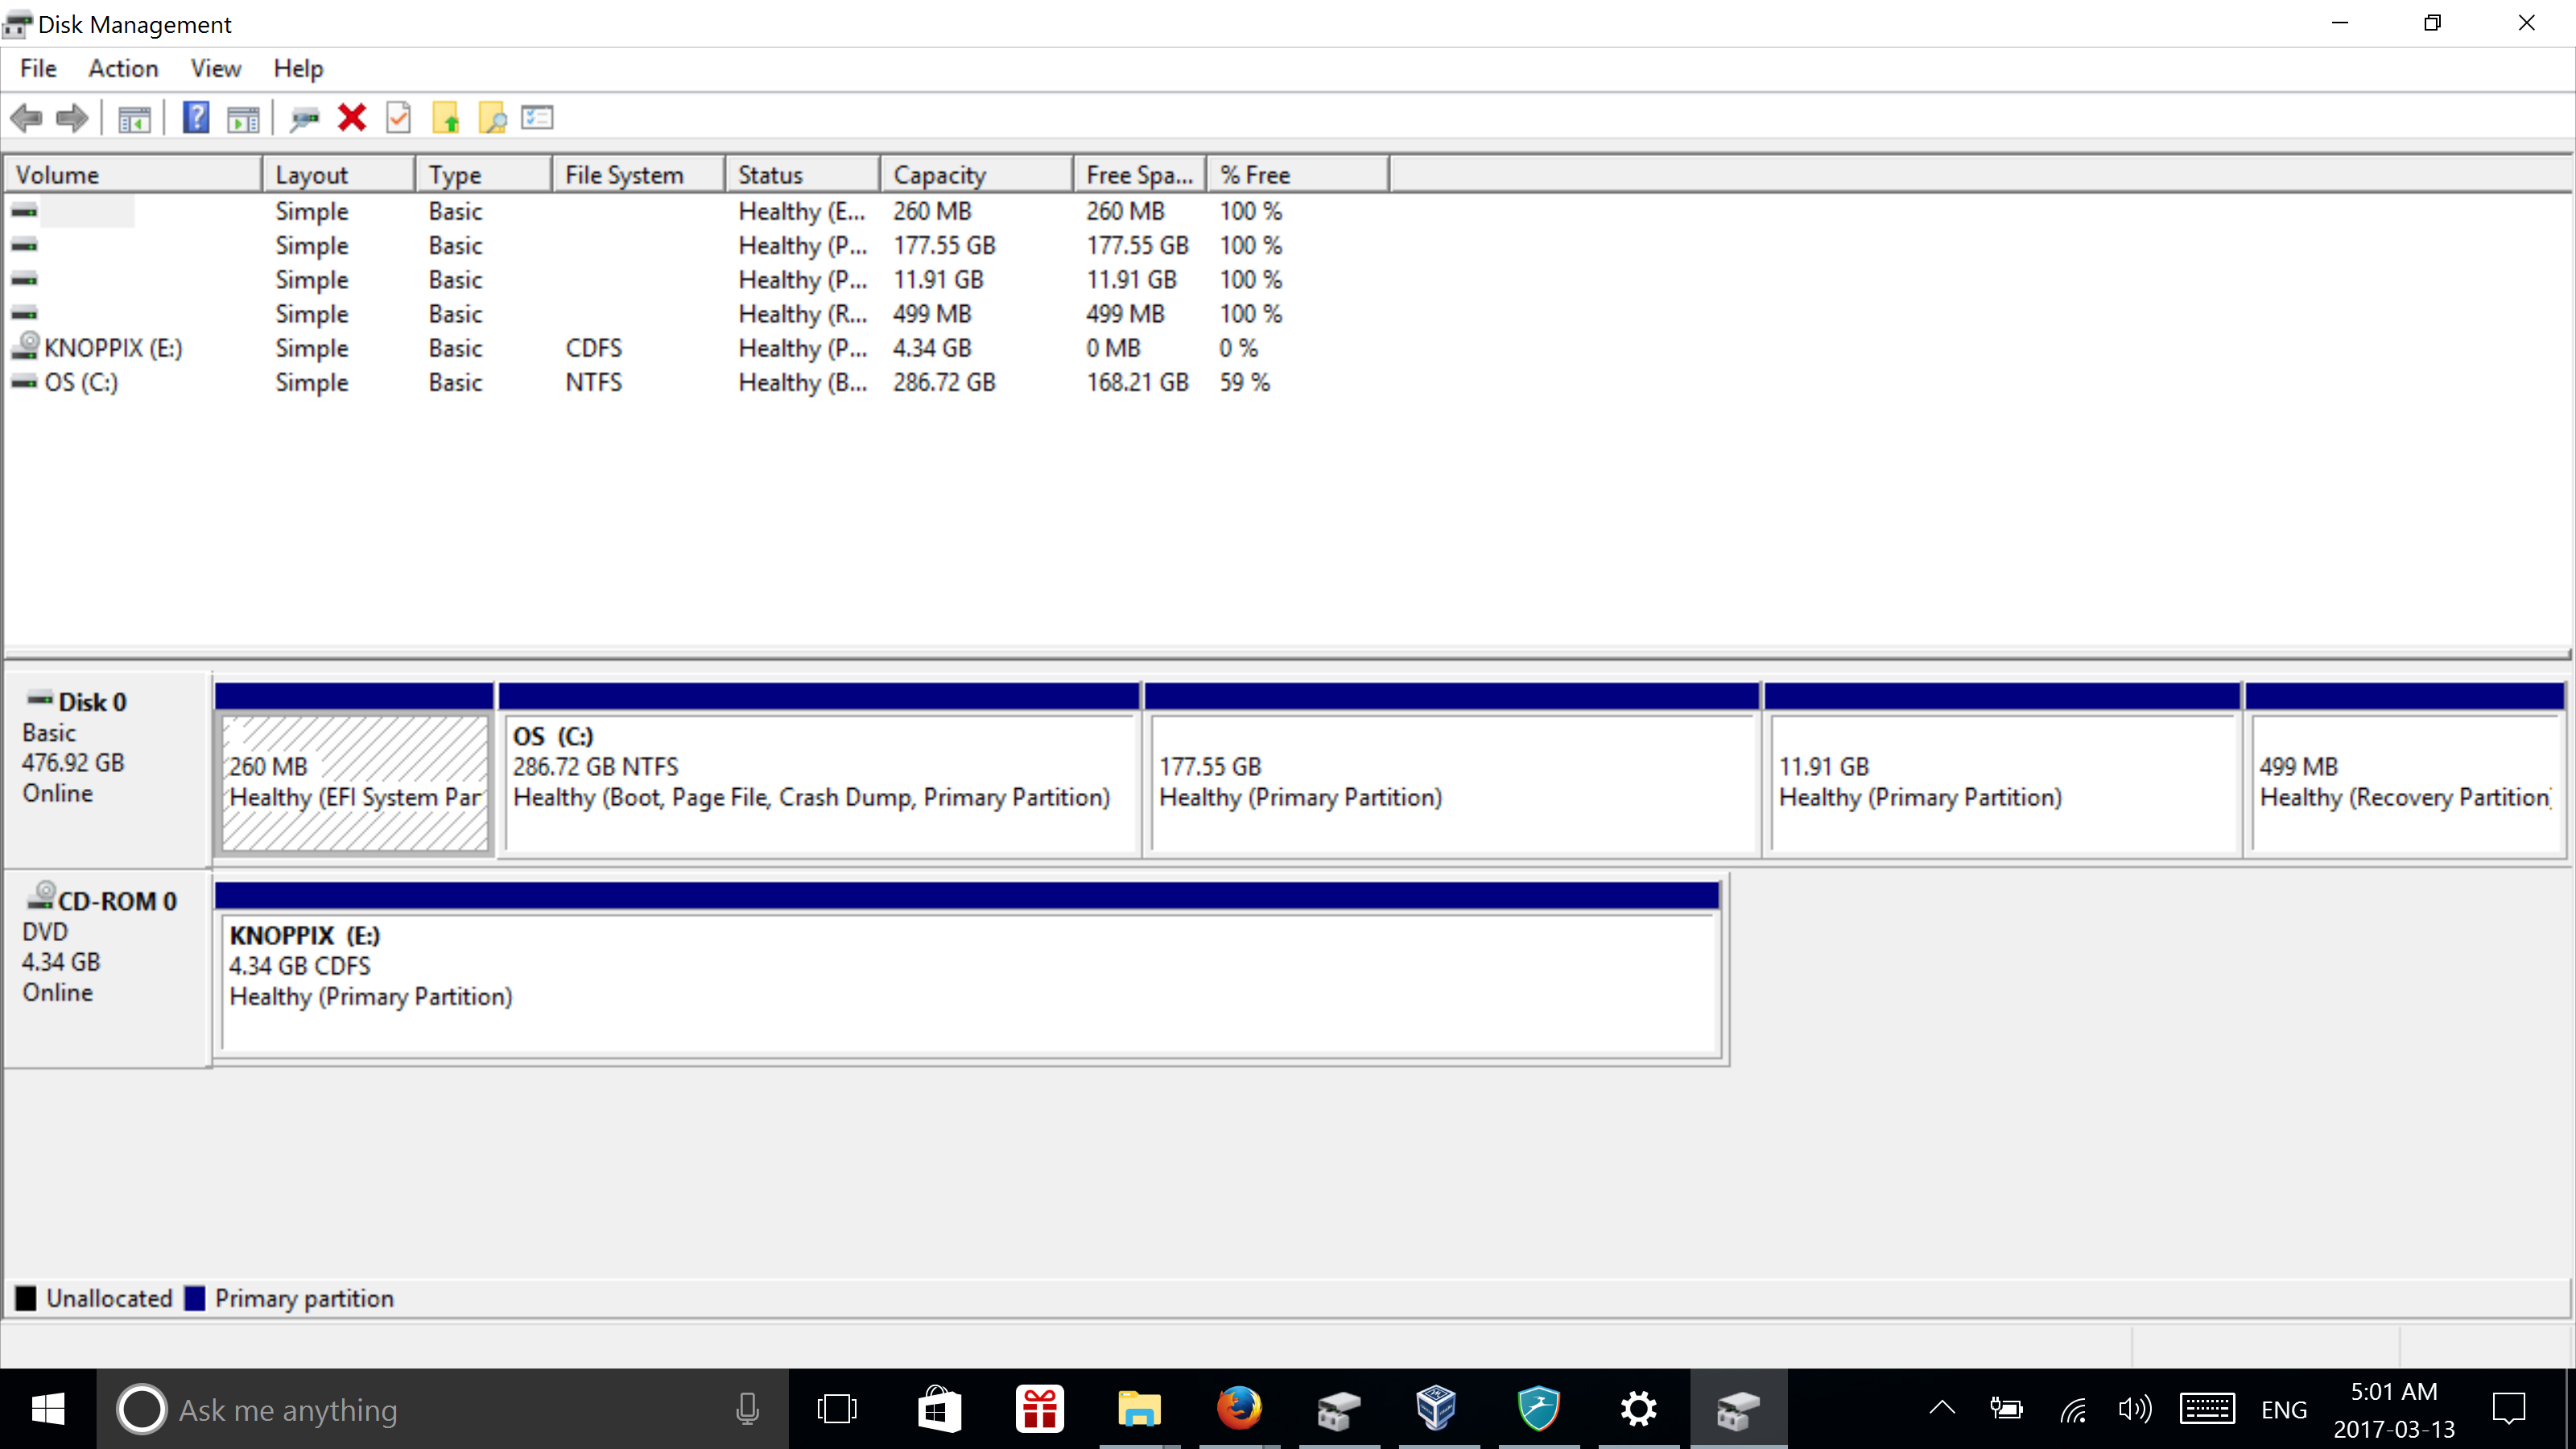Click the Forward arrow in the toolbar

tap(72, 118)
